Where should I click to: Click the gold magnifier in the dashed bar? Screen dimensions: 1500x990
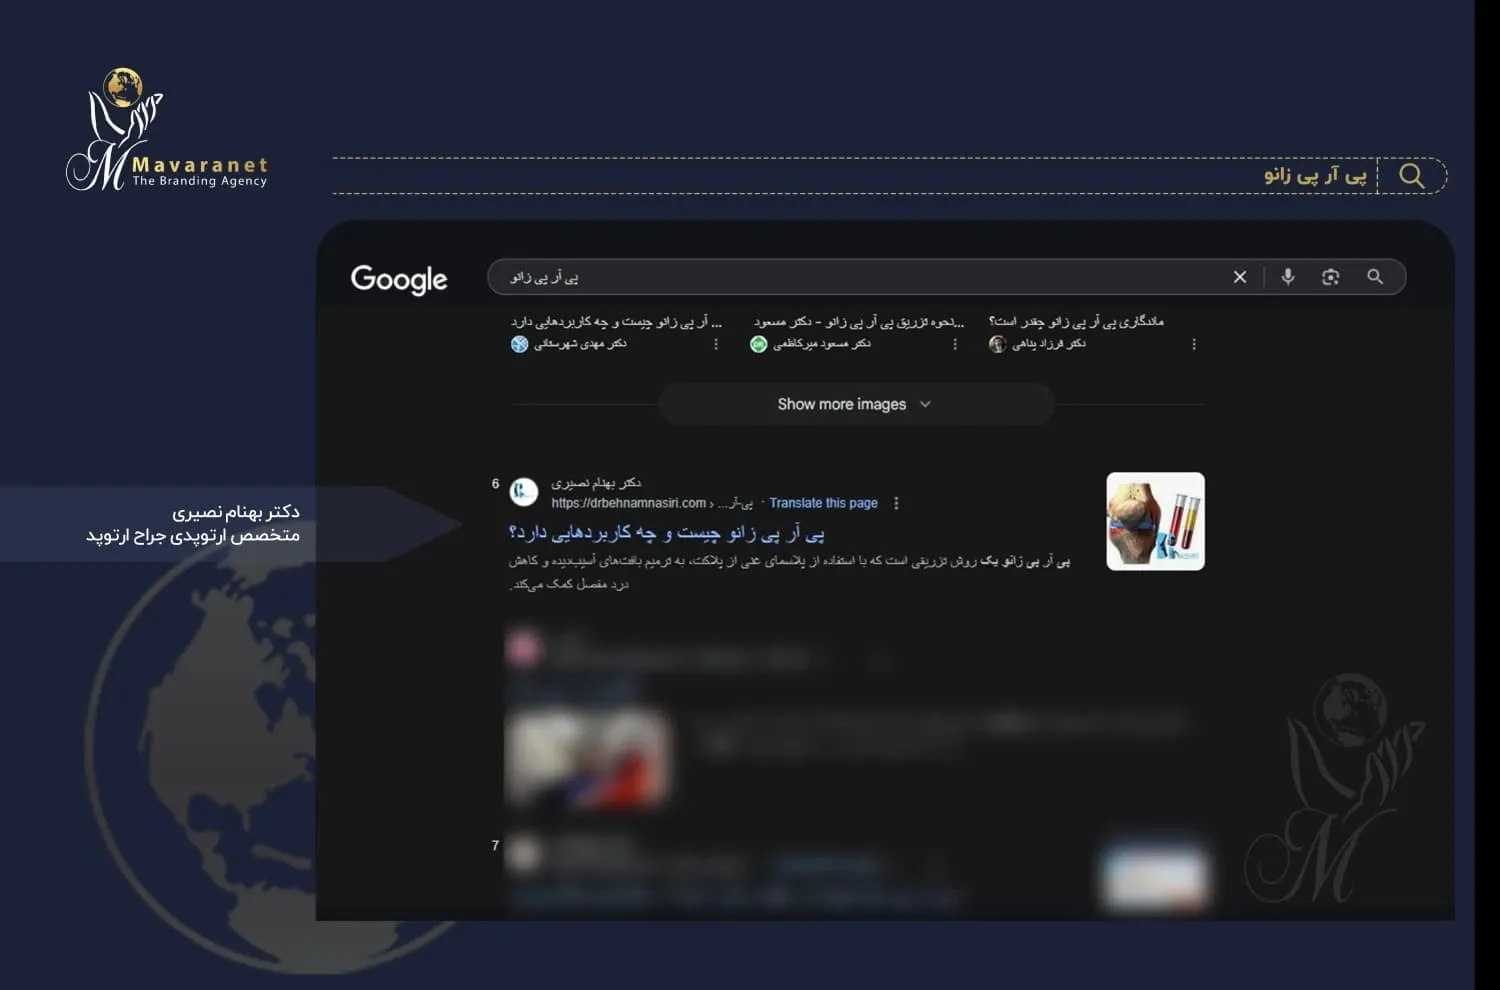coord(1411,176)
